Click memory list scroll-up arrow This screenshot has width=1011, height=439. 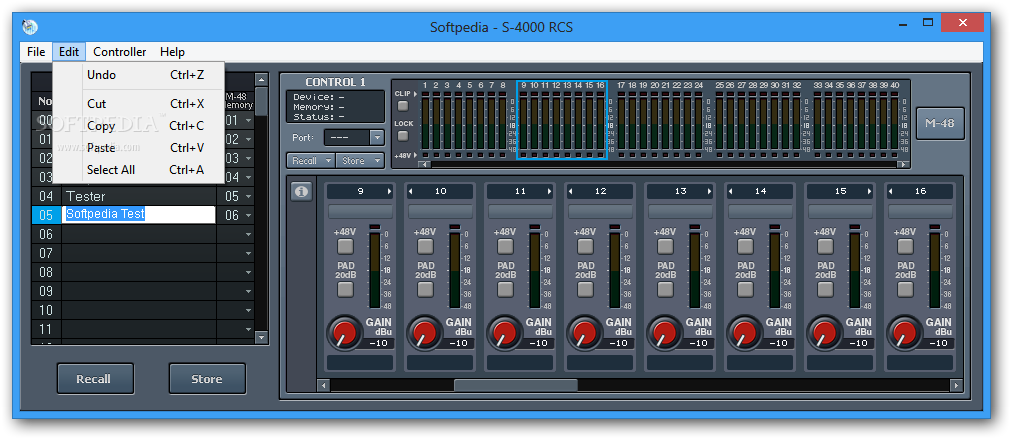pyautogui.click(x=261, y=80)
